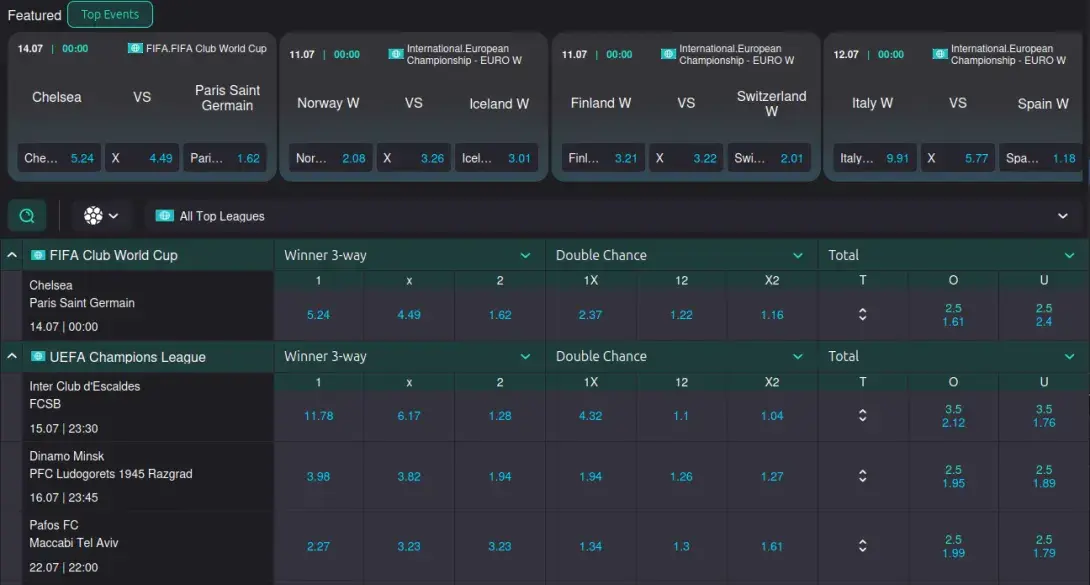Viewport: 1090px width, 585px height.
Task: Collapse the UEFA Champions League section
Action: (x=12, y=357)
